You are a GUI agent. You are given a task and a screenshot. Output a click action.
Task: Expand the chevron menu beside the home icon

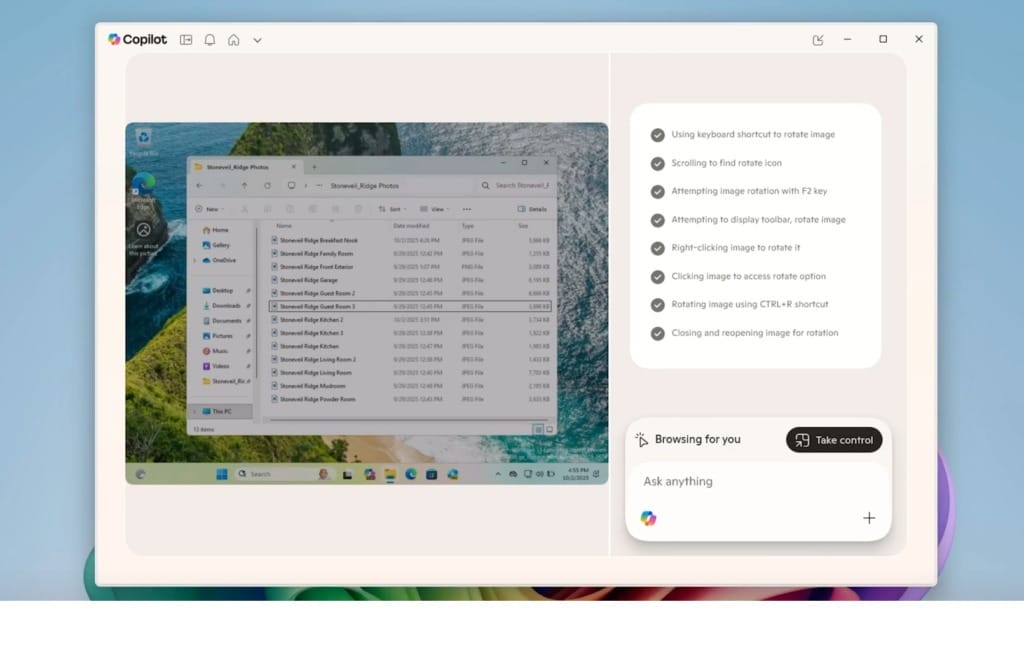[257, 40]
